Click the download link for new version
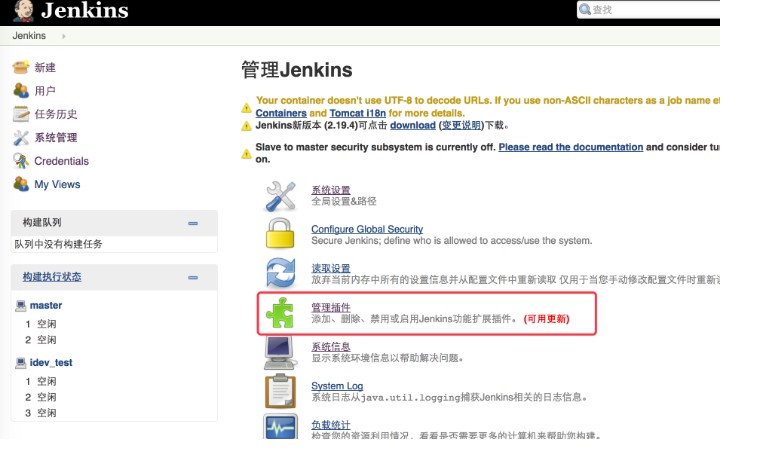This screenshot has height=459, width=762. tap(413, 125)
